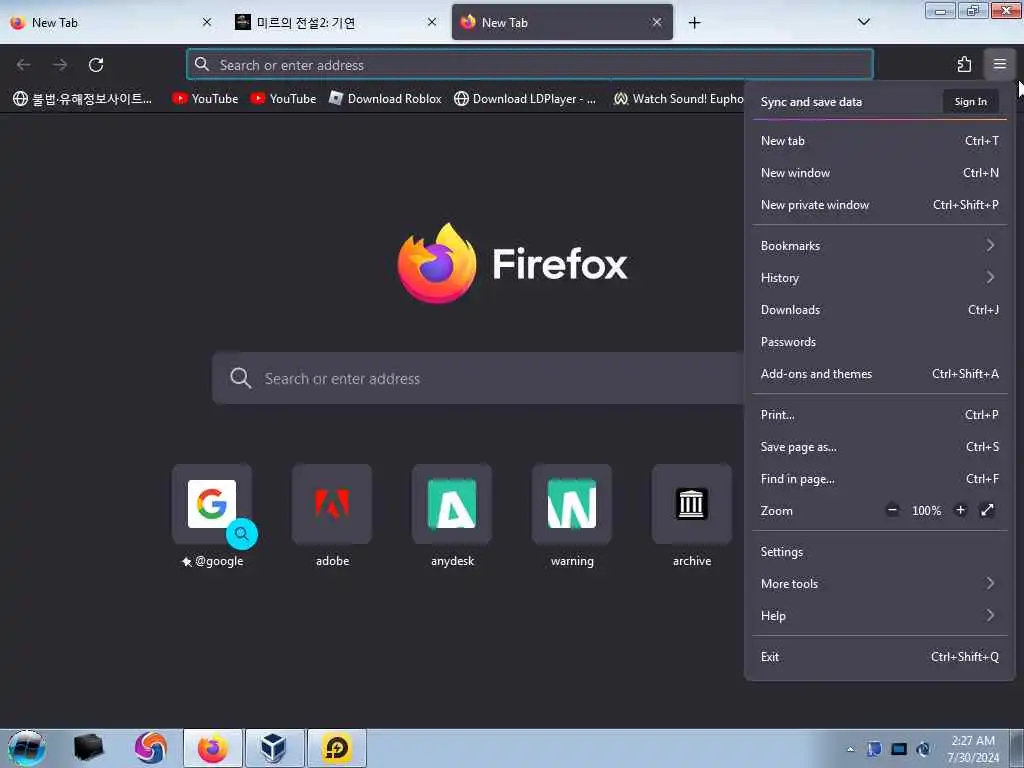Click the tray monitor icon
Viewport: 1024px width, 768px height.
(899, 749)
